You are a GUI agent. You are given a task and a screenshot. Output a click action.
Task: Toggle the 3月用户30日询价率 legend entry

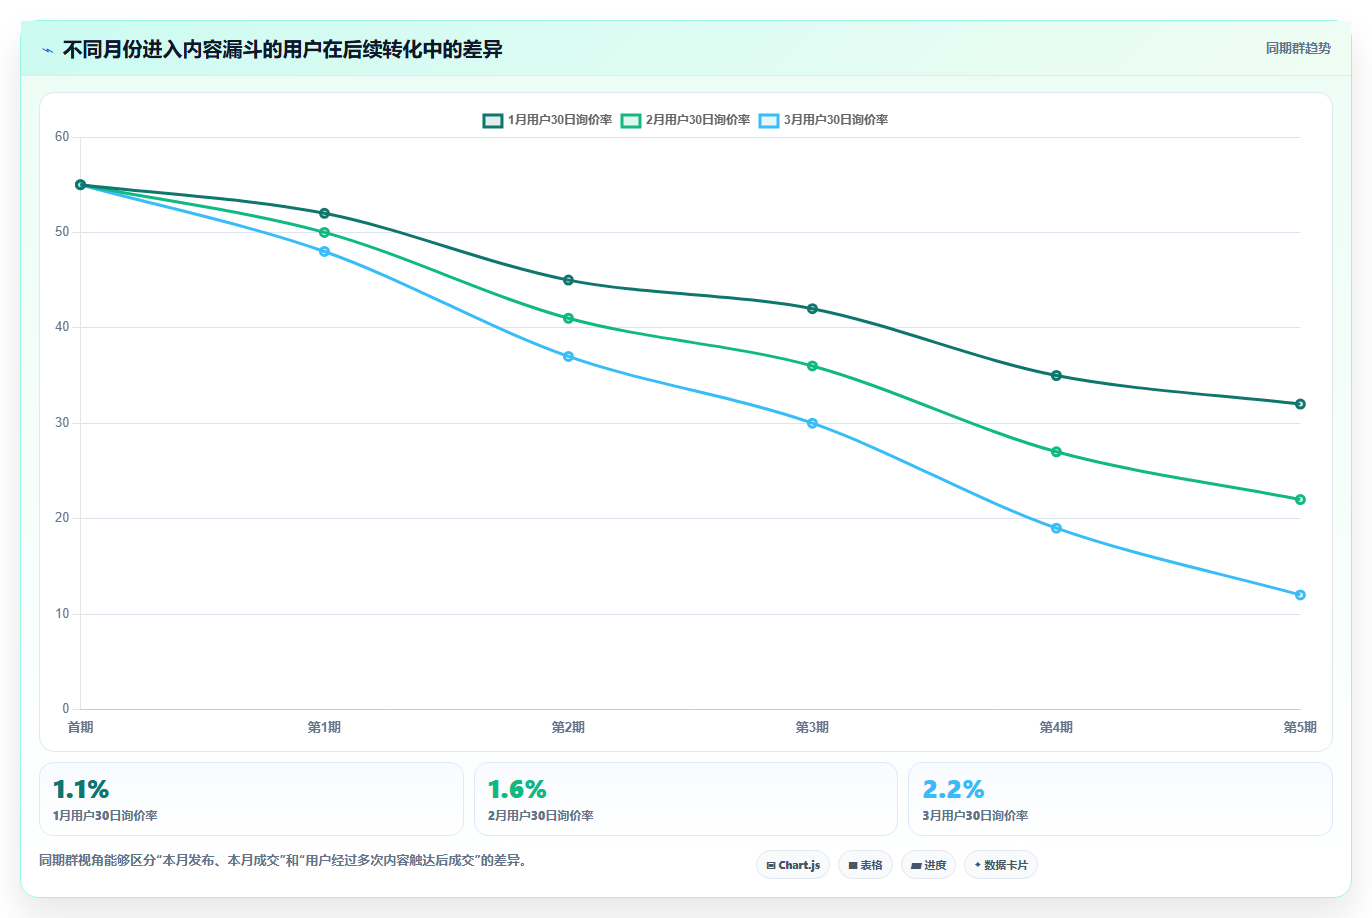(x=823, y=120)
